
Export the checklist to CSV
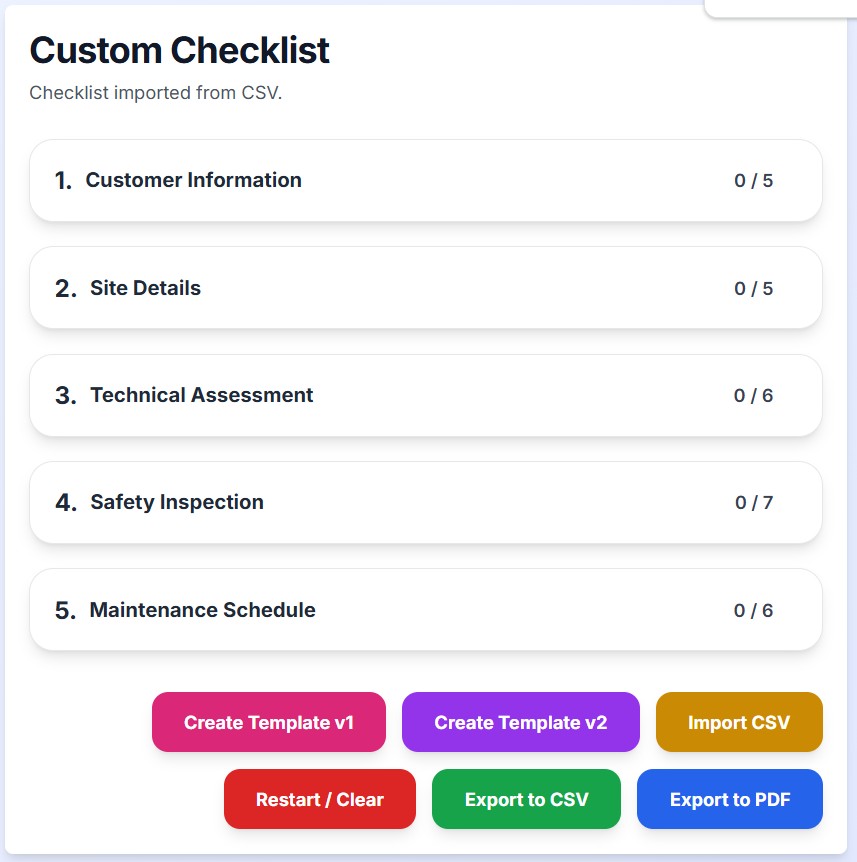tap(526, 799)
